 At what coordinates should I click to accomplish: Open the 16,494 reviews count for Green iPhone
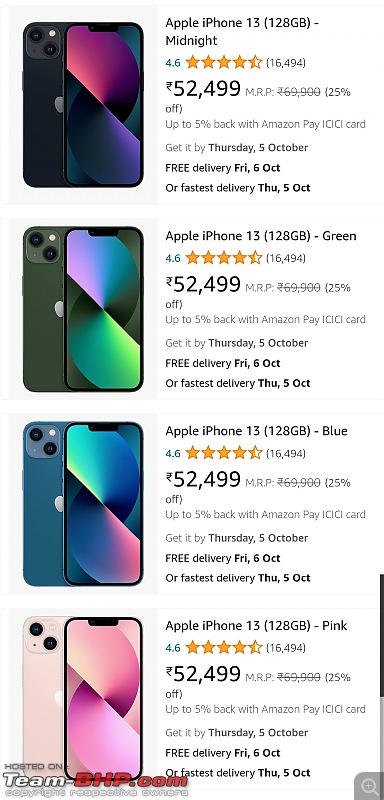pos(286,258)
